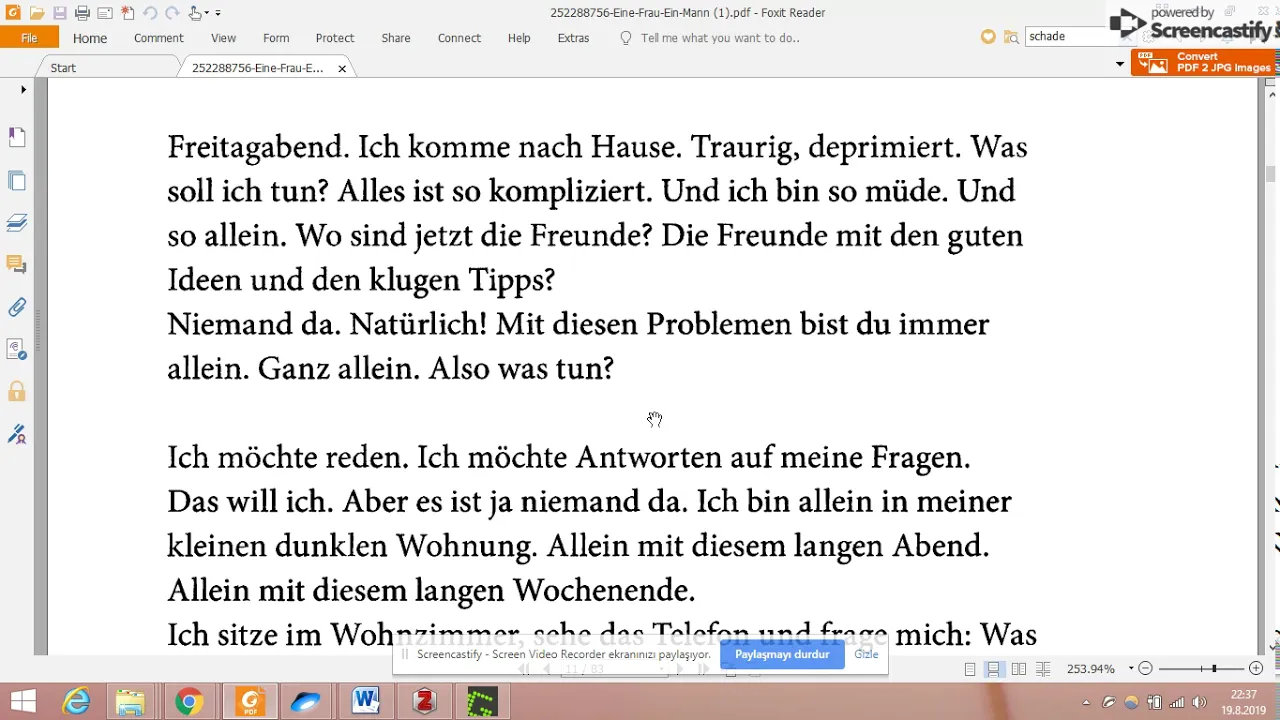
Task: Click the 'Tell me what you want to do' box
Action: (x=710, y=38)
